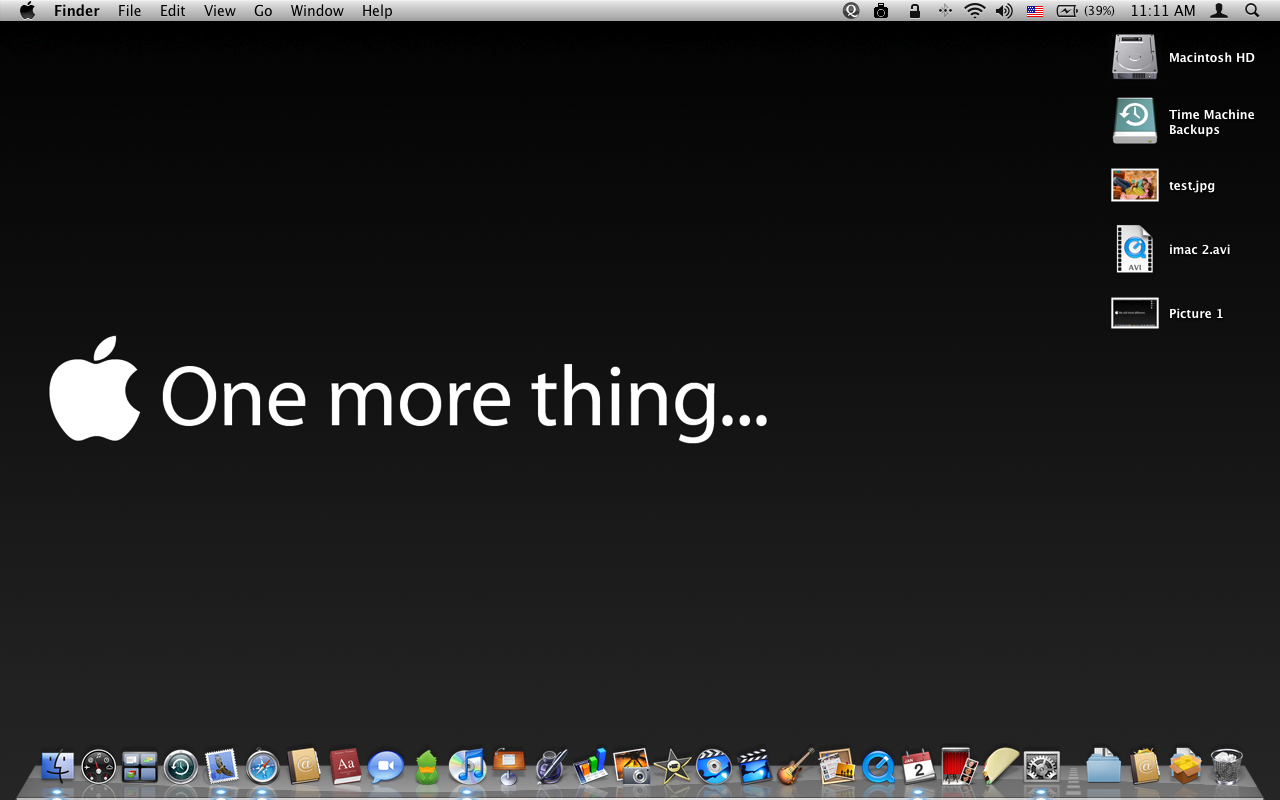Screen dimensions: 1280x800
Task: Open the clapperboard movie app in Dock
Action: pyautogui.click(x=755, y=767)
